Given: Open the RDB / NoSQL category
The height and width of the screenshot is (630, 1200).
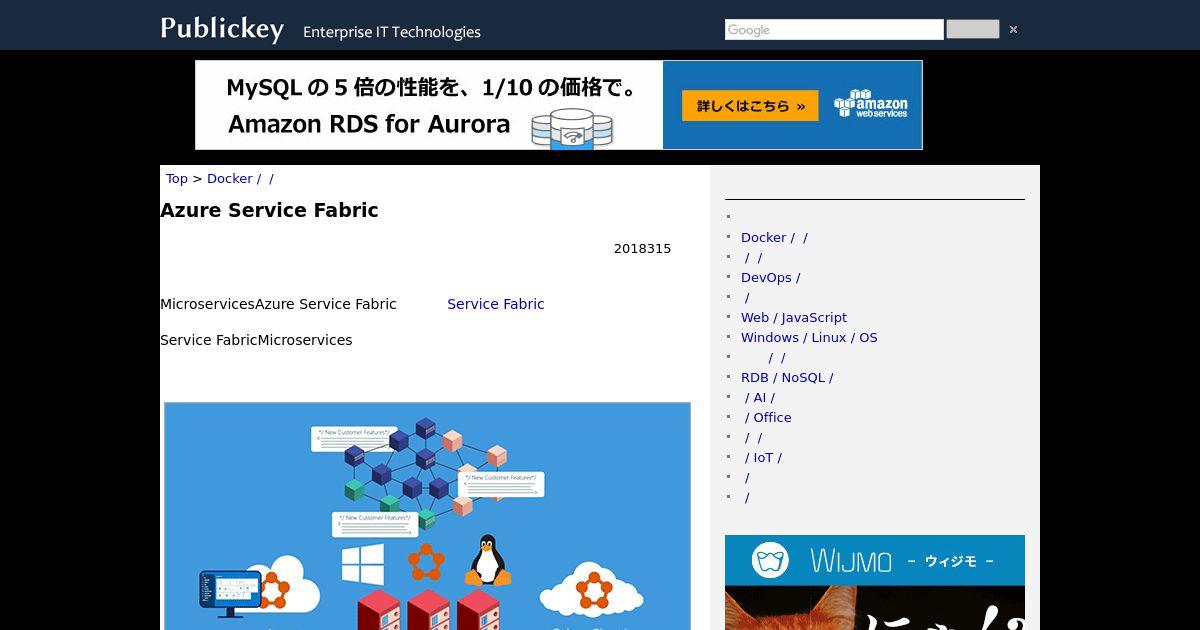Looking at the screenshot, I should 787,377.
